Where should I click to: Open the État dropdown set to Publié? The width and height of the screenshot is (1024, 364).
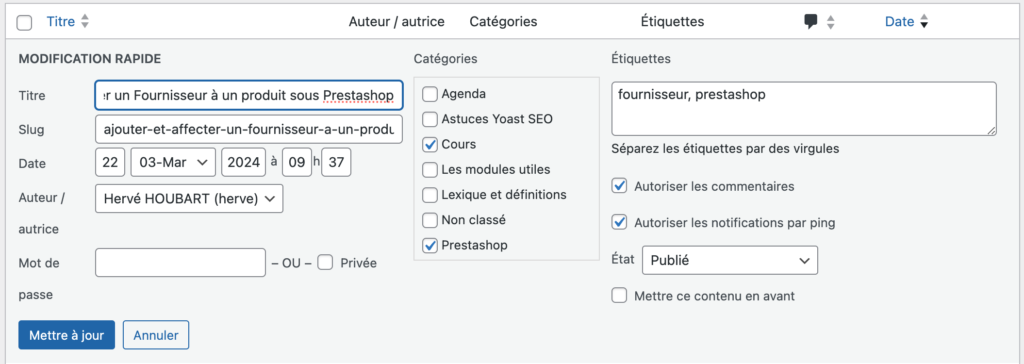pyautogui.click(x=730, y=260)
